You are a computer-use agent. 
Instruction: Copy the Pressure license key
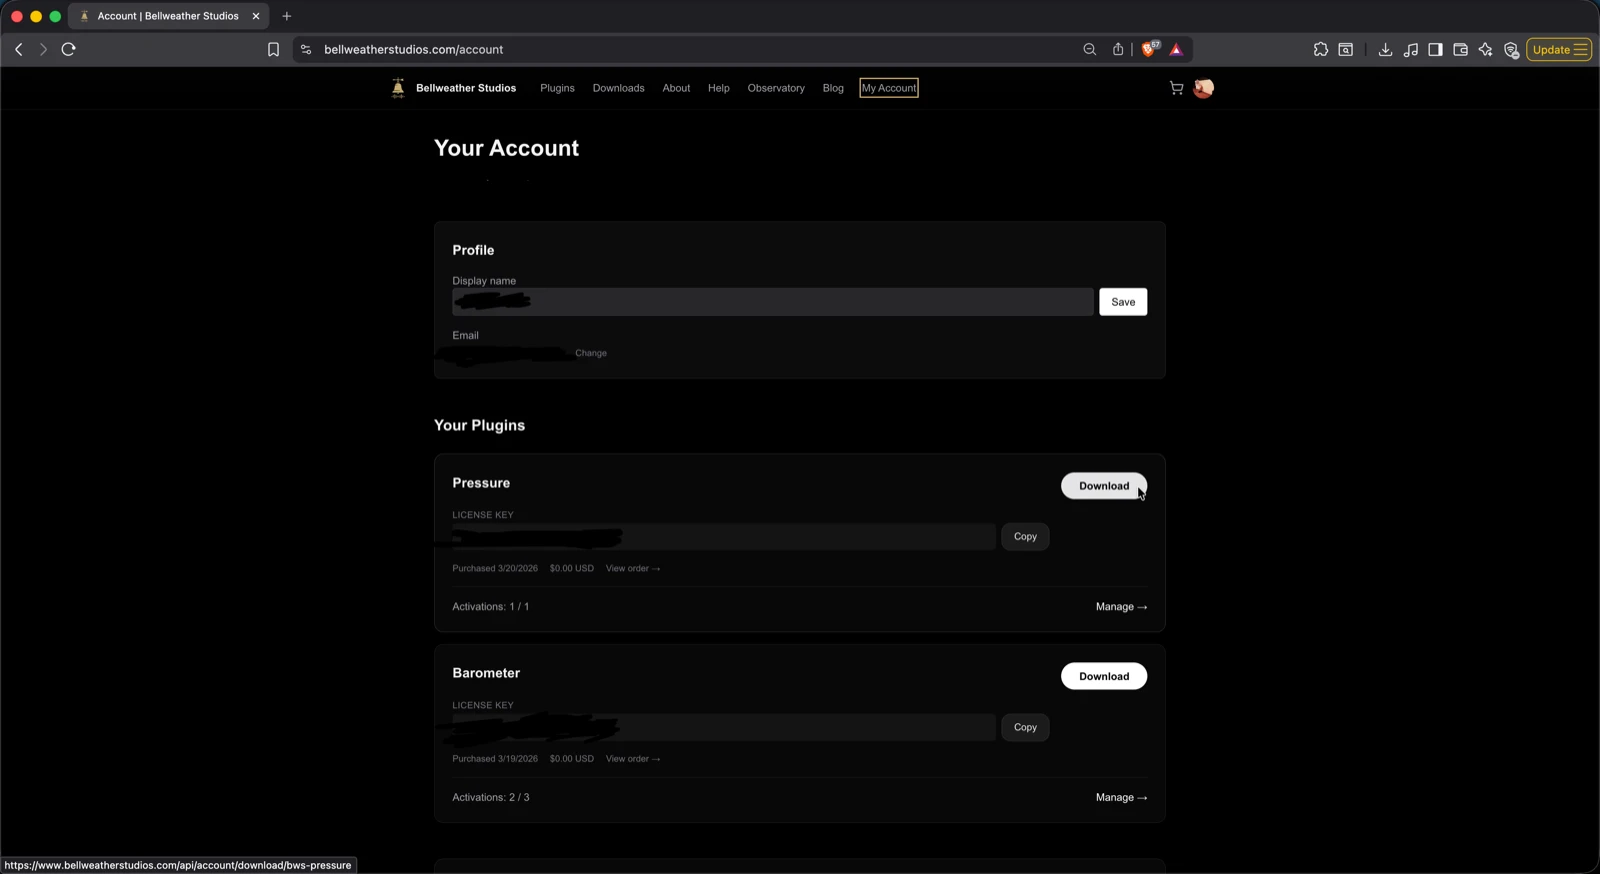(x=1025, y=537)
